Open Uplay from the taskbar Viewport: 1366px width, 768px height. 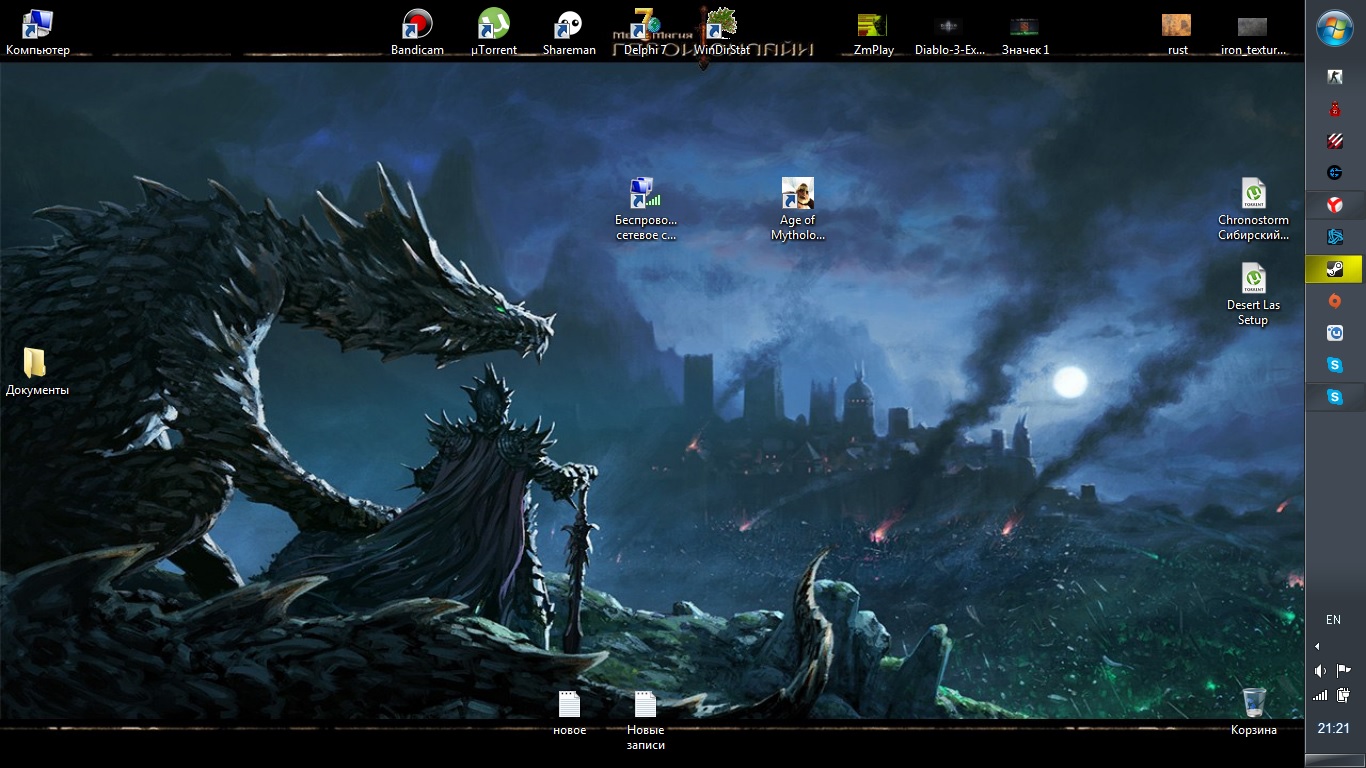tap(1335, 333)
